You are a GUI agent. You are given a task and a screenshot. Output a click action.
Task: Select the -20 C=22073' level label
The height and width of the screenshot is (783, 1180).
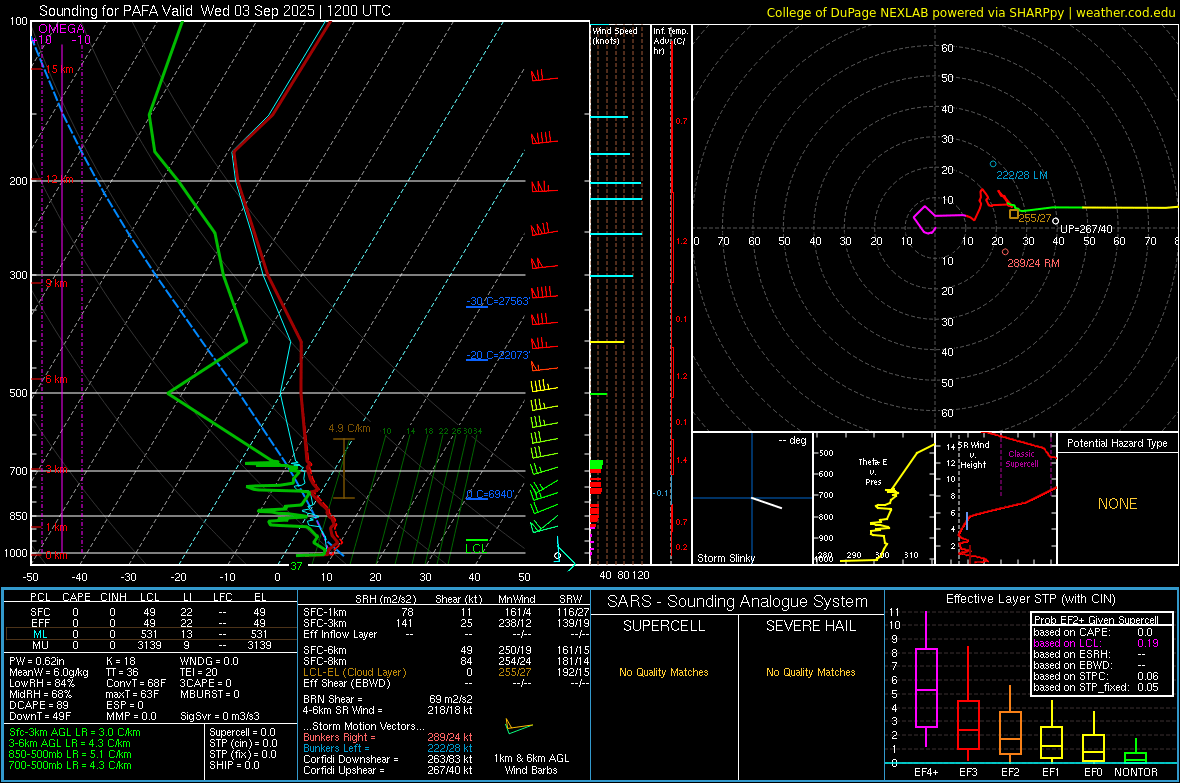(498, 355)
